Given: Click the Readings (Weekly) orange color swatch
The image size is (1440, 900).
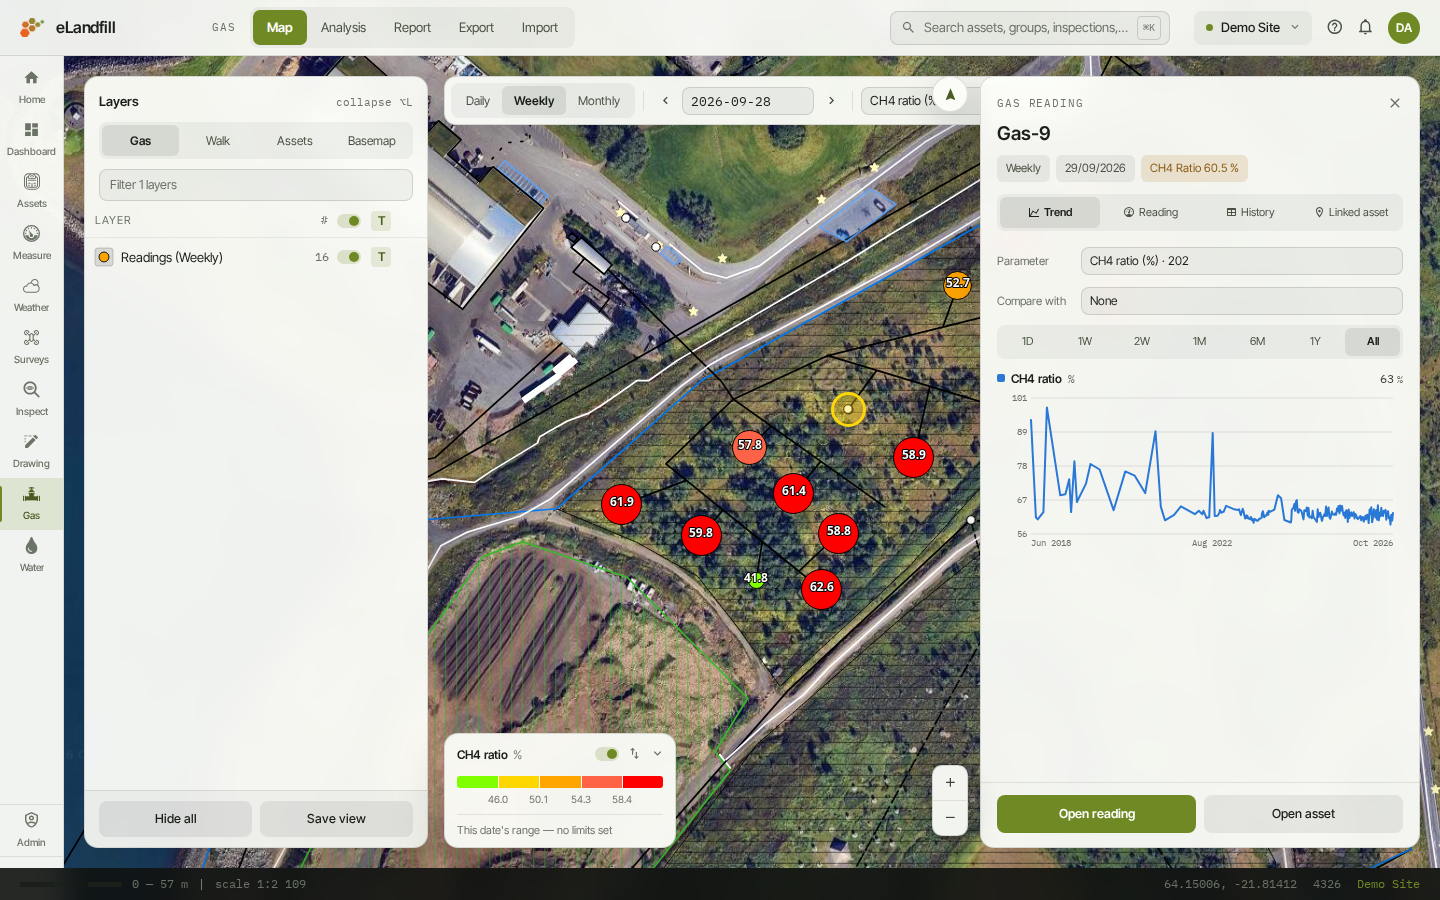Looking at the screenshot, I should (x=104, y=257).
